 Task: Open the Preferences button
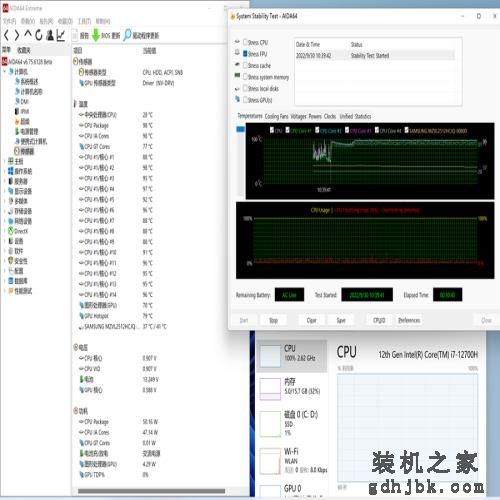(x=409, y=320)
